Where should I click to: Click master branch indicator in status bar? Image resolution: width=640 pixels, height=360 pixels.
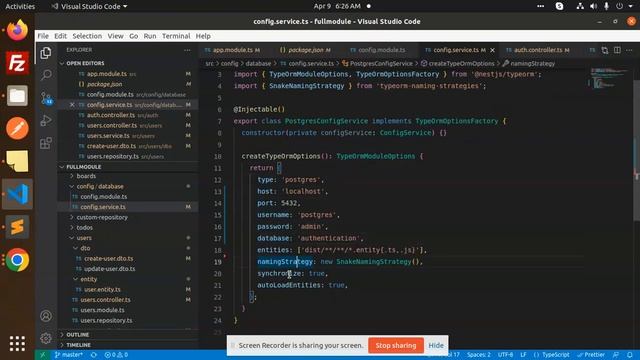click(69, 355)
